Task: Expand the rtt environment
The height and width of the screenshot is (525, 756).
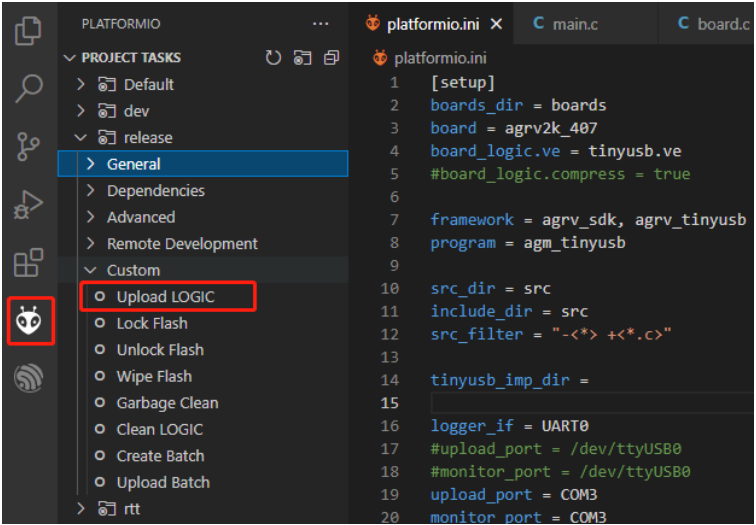Action: click(81, 509)
